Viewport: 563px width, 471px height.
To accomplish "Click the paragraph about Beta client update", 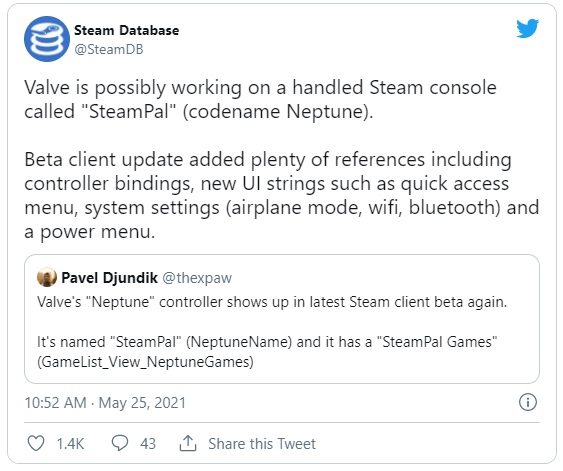I will pyautogui.click(x=282, y=195).
